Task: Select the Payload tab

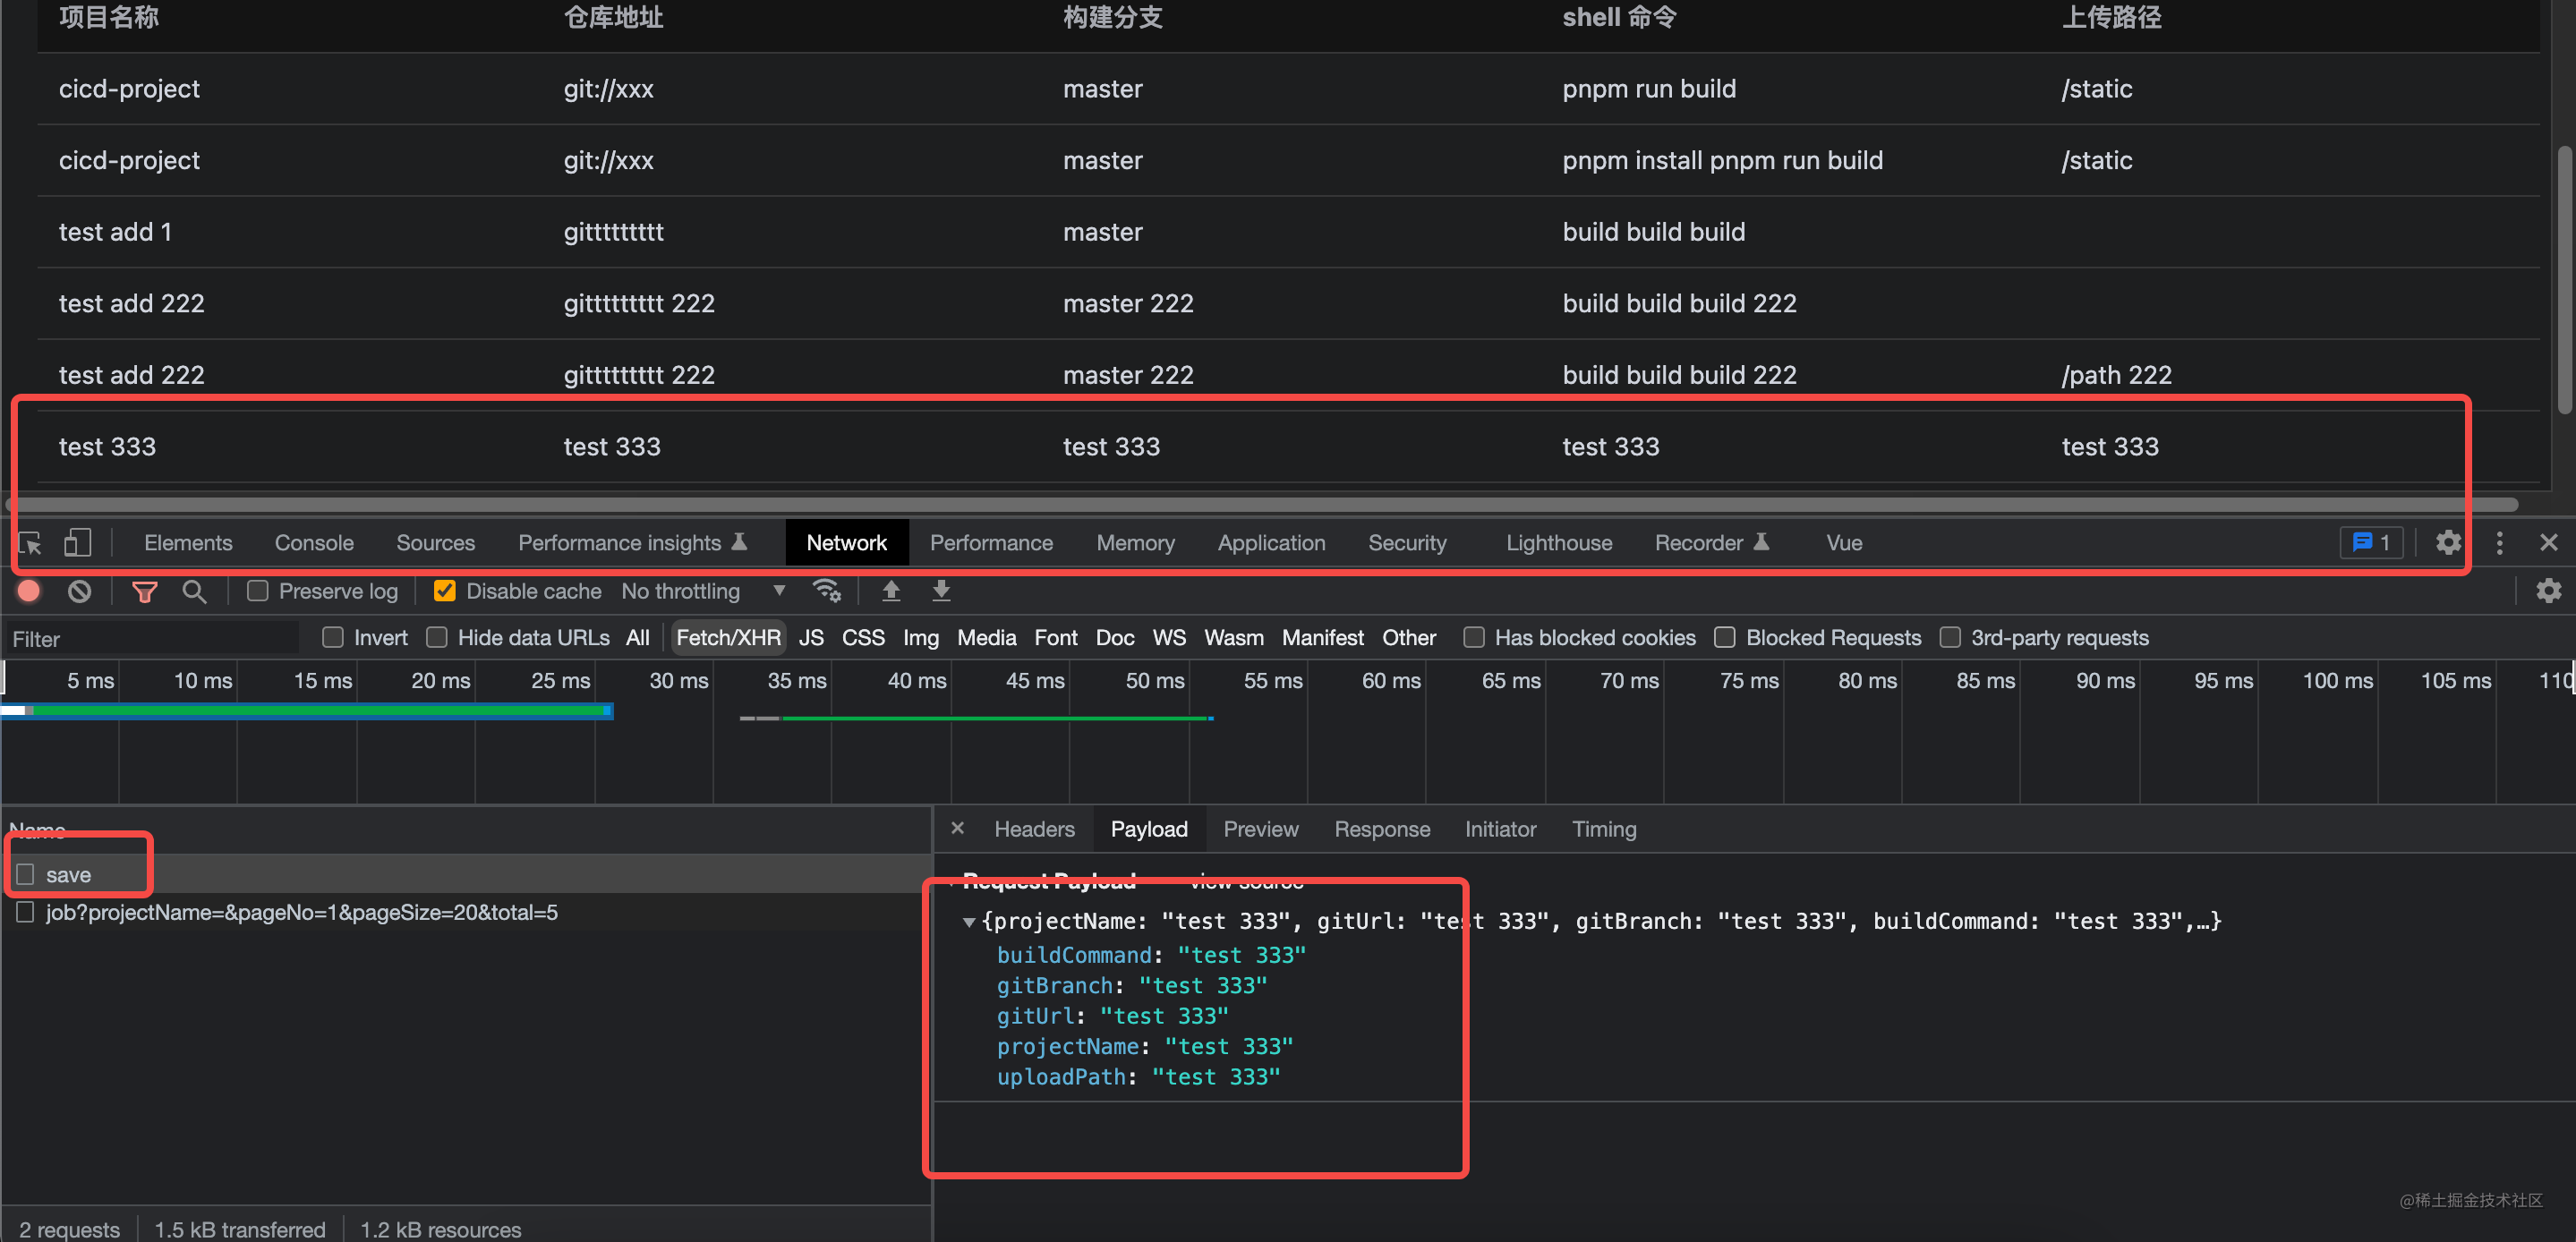Action: click(x=1149, y=829)
